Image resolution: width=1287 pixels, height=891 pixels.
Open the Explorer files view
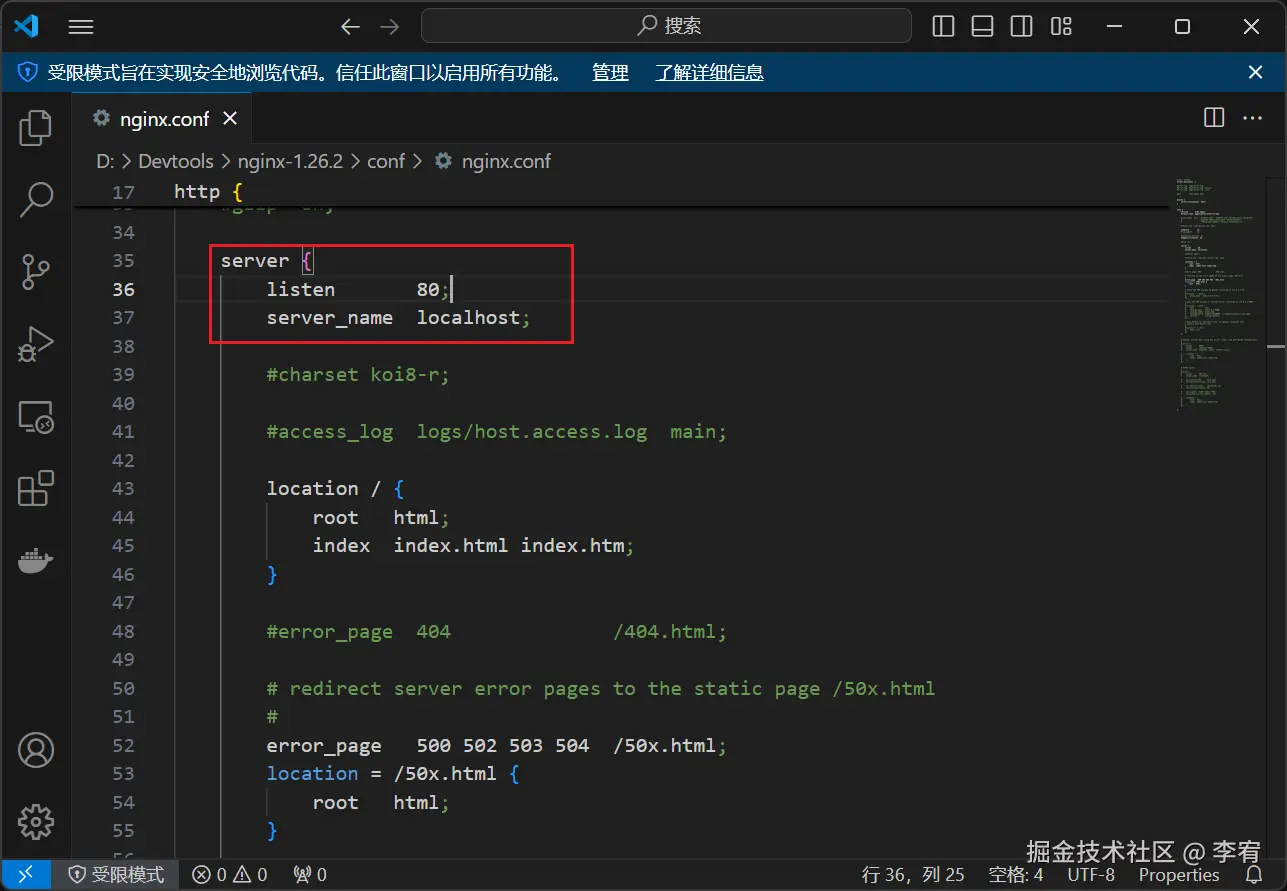tap(36, 127)
